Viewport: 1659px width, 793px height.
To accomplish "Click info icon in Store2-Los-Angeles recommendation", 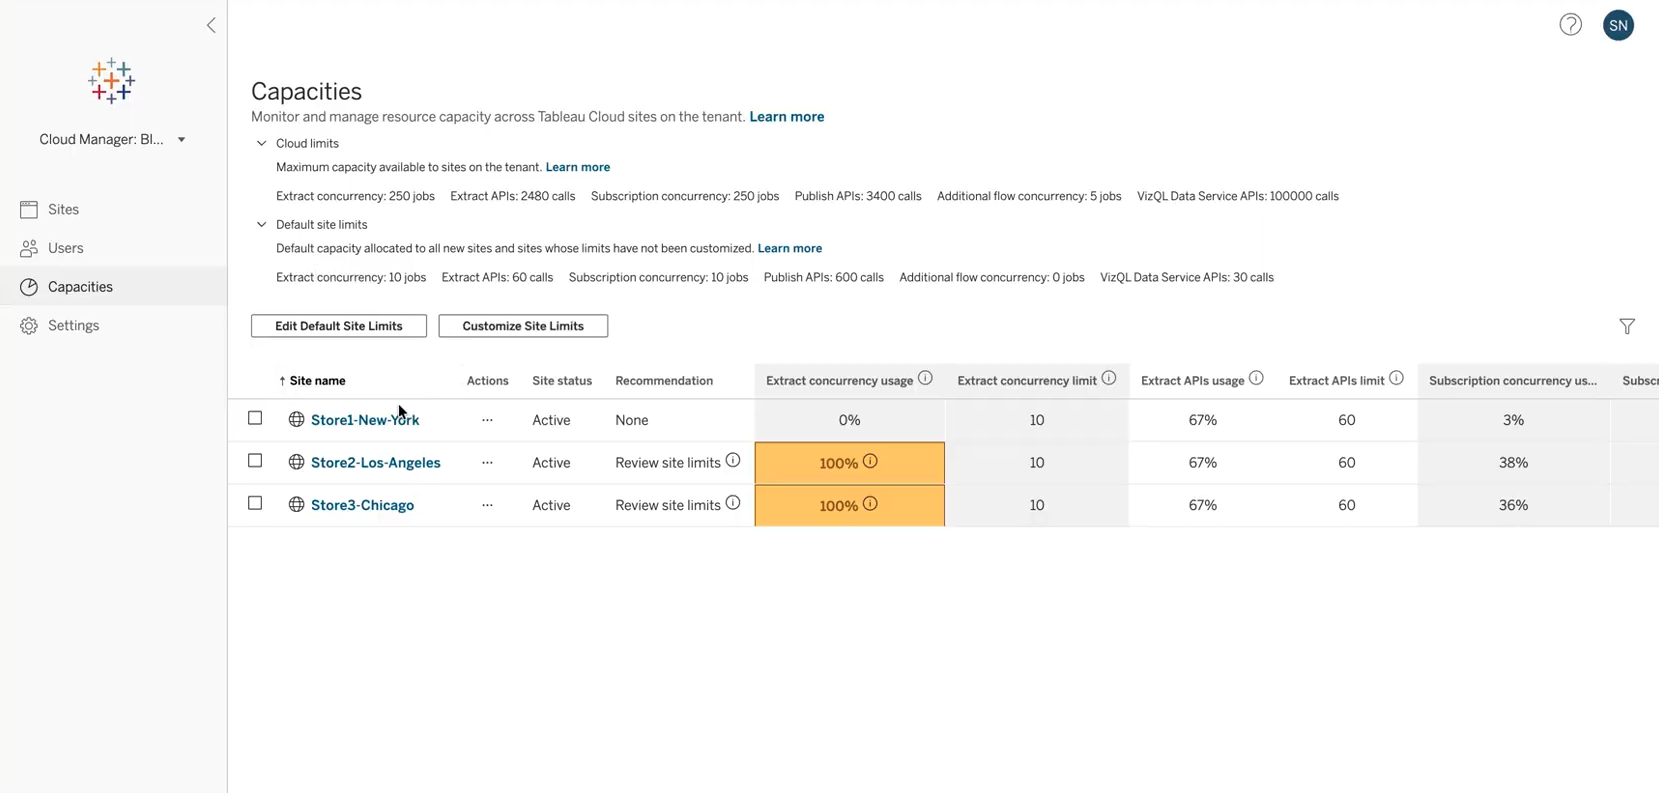I will (x=733, y=460).
